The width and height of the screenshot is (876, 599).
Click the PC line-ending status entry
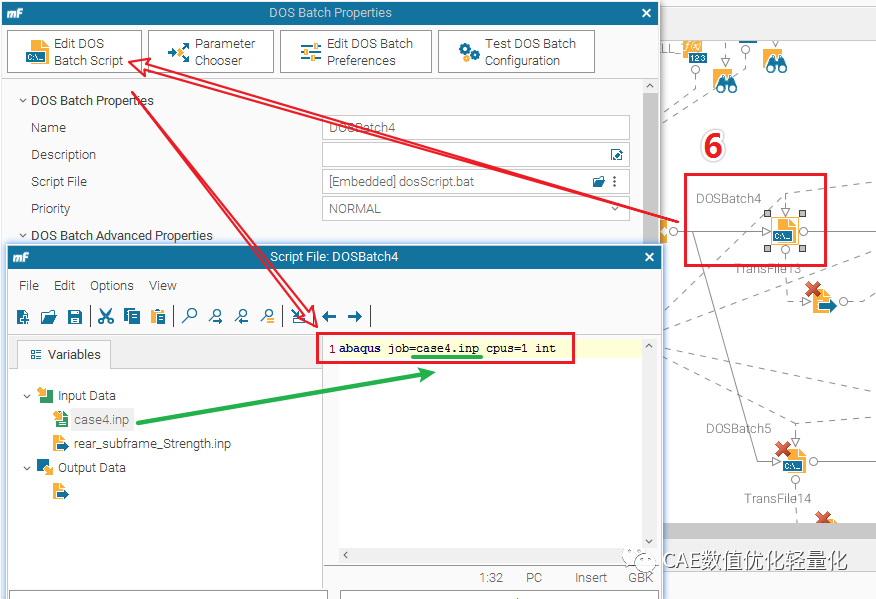(x=534, y=578)
